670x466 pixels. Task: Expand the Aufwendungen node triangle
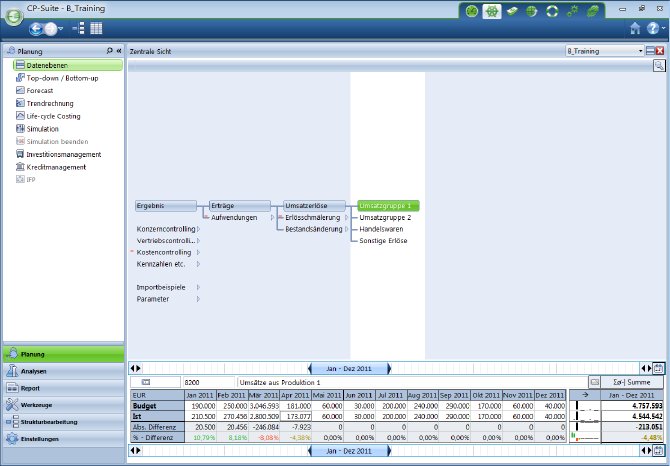click(x=272, y=217)
